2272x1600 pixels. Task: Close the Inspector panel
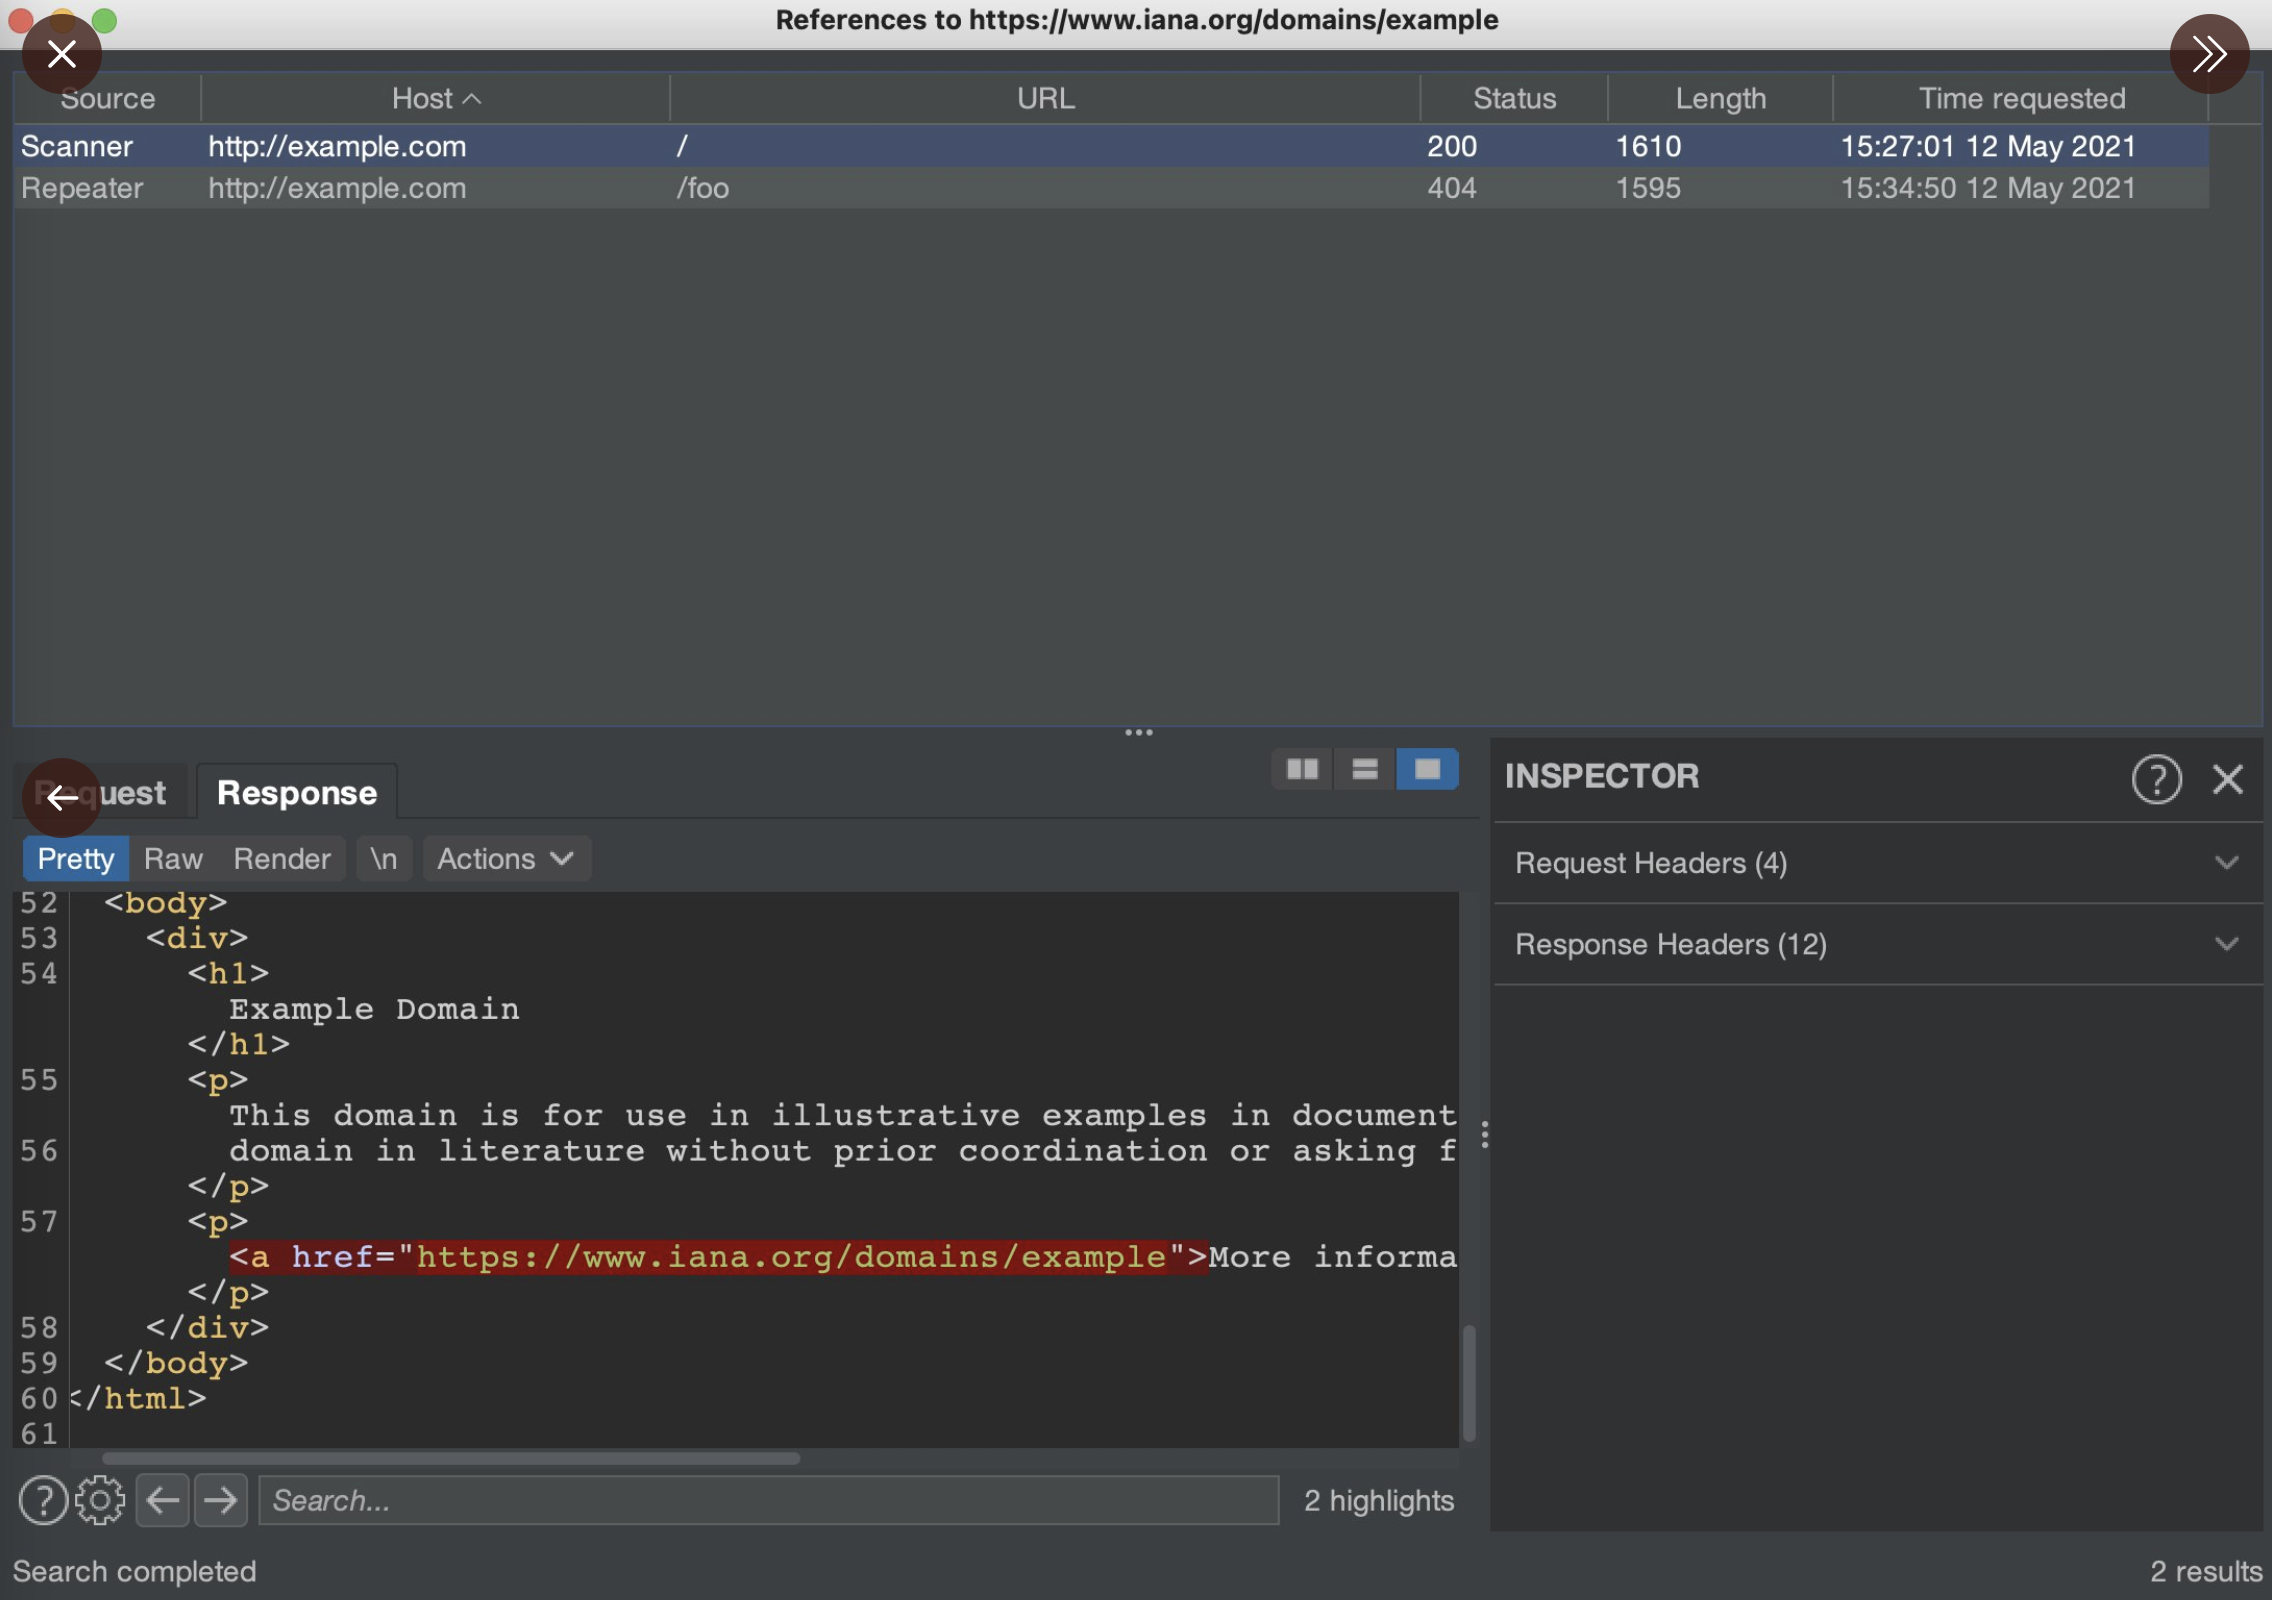click(2228, 778)
